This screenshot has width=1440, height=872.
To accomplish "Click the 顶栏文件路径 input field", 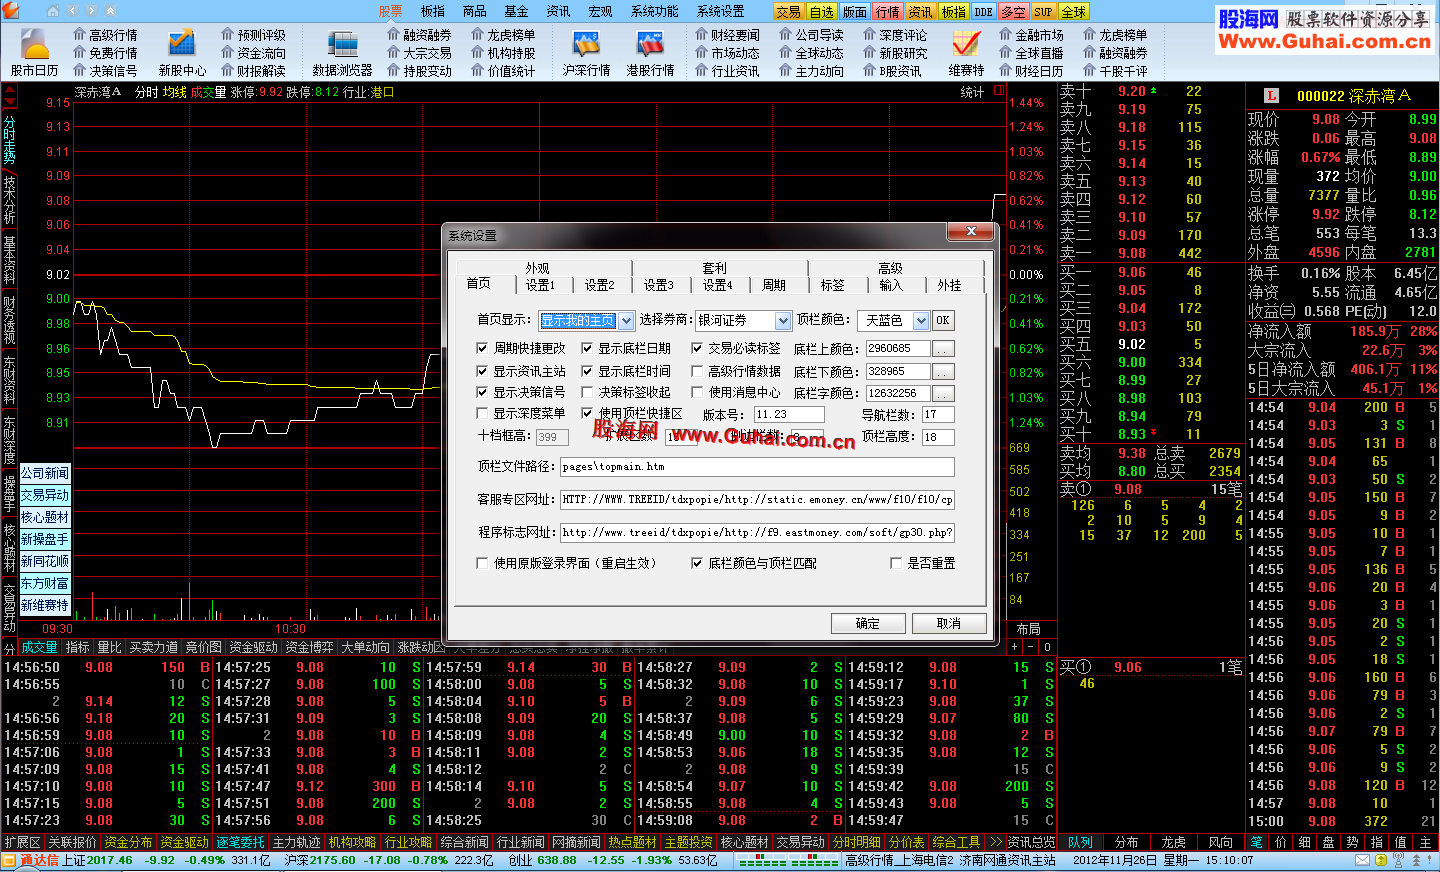I will click(x=757, y=467).
